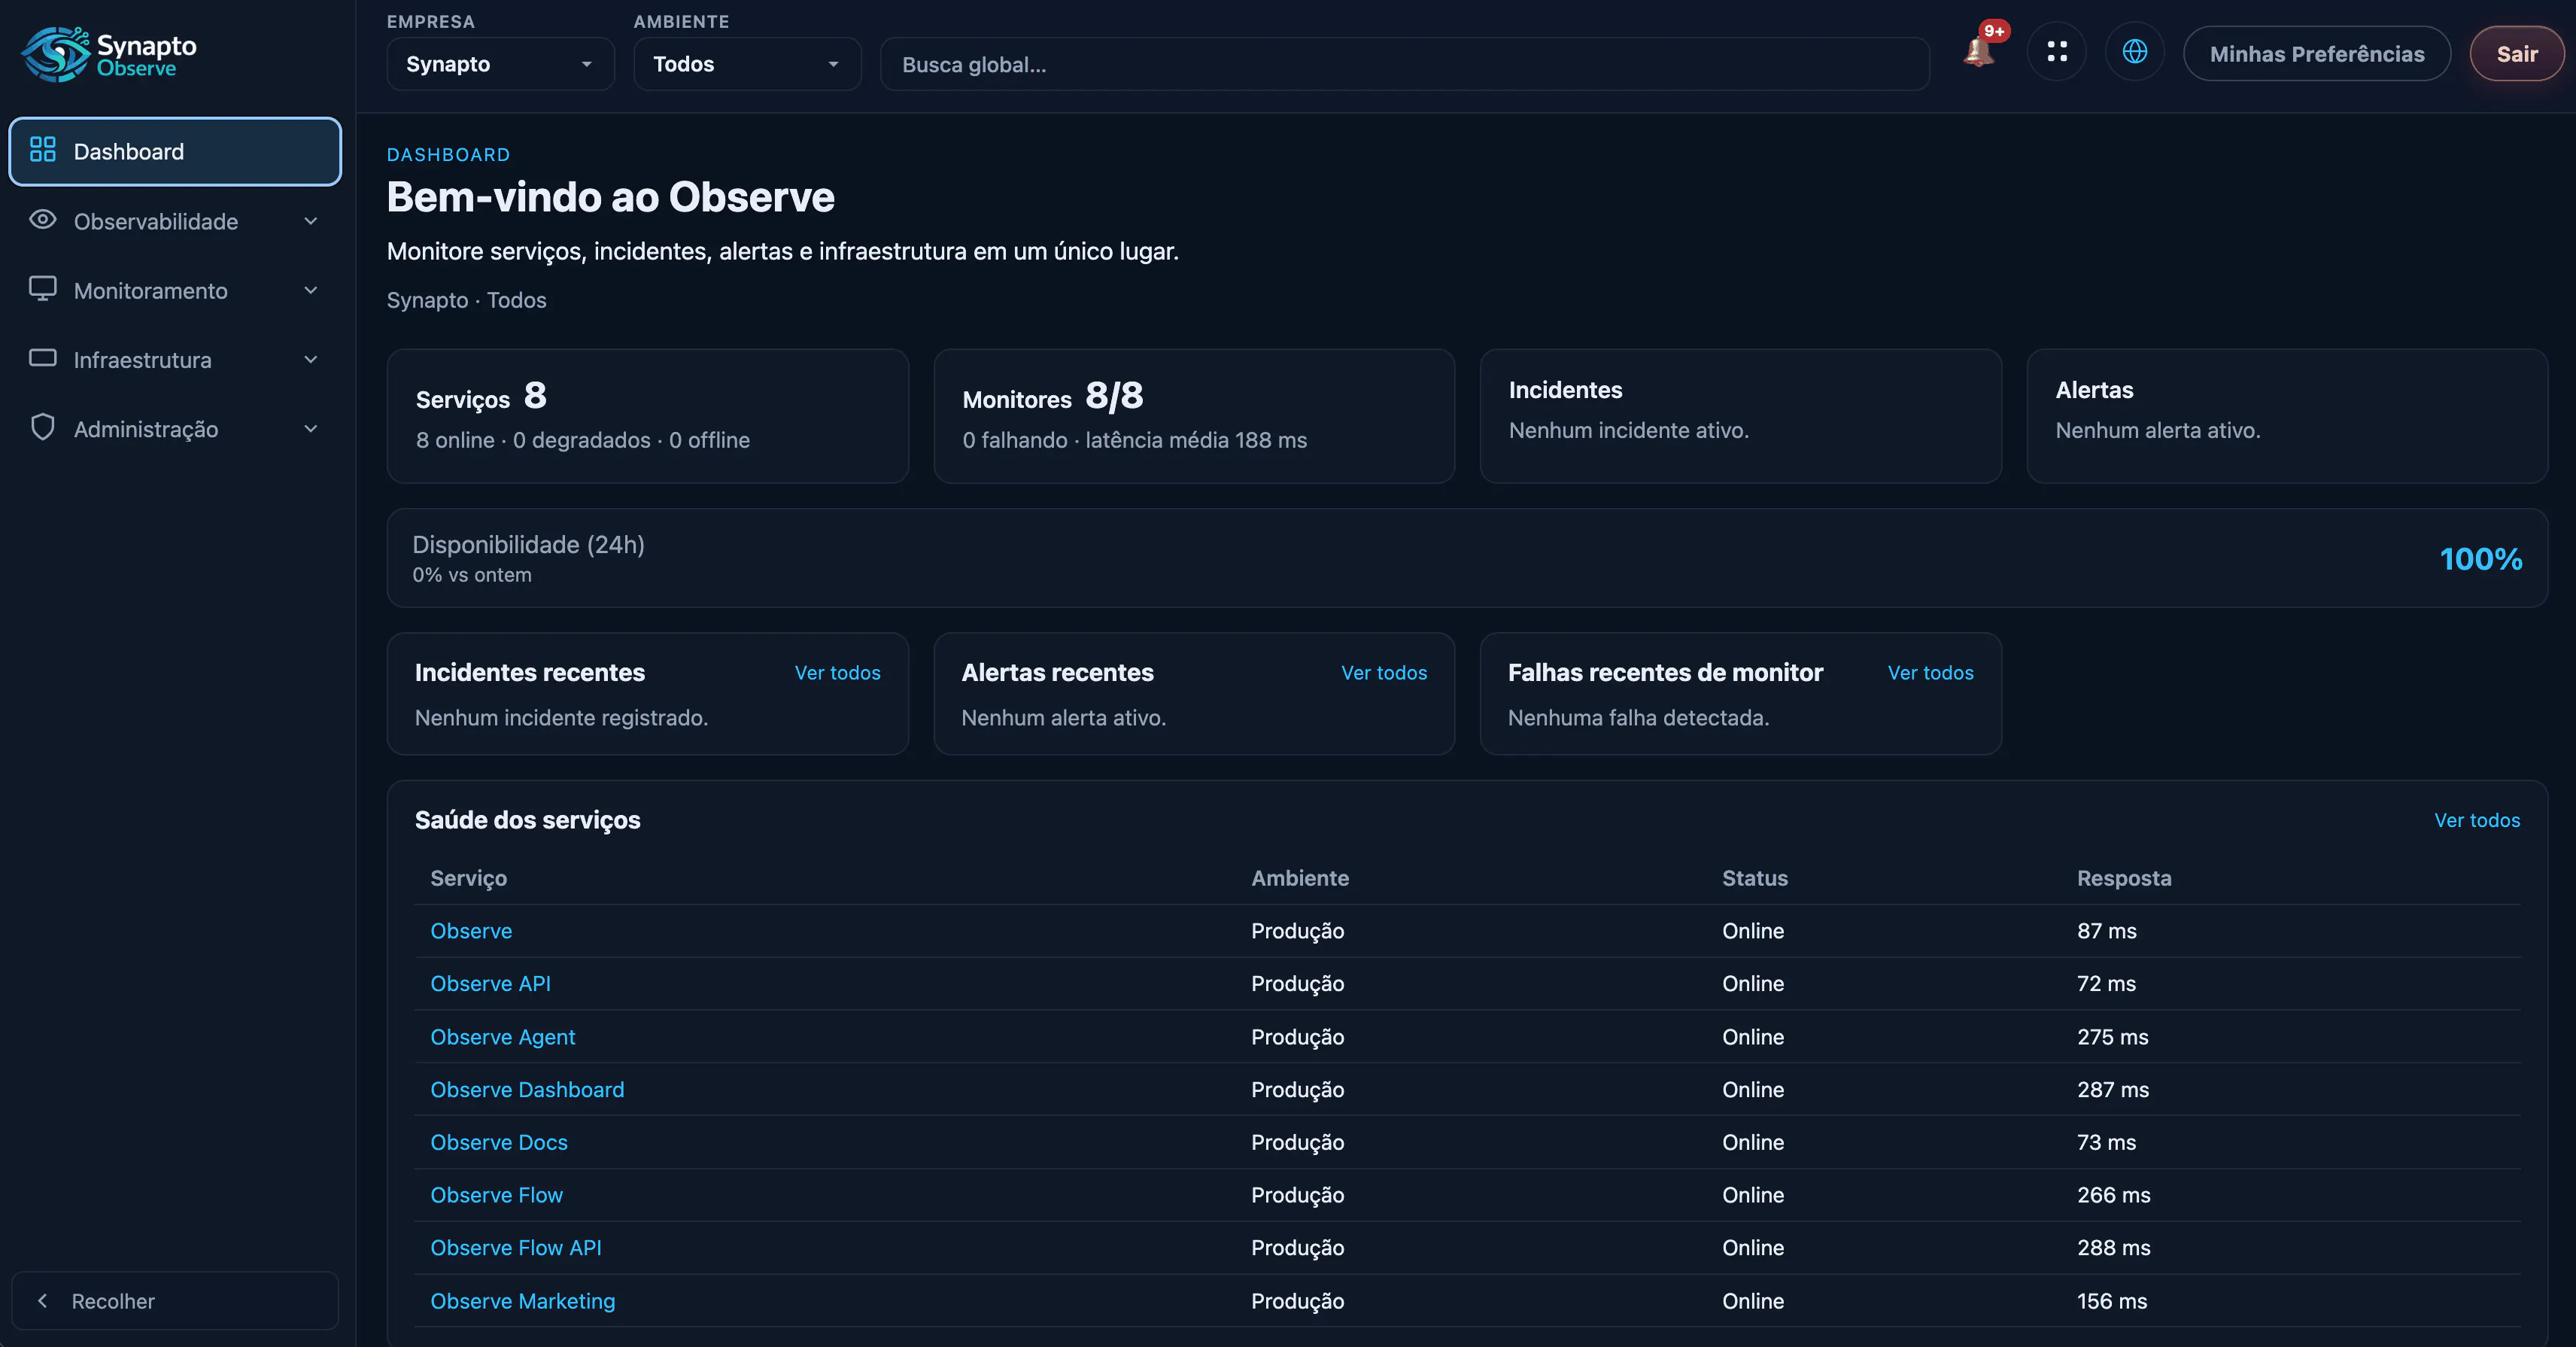Viewport: 2576px width, 1347px height.
Task: Focus the Busca global search field
Action: coord(1405,64)
